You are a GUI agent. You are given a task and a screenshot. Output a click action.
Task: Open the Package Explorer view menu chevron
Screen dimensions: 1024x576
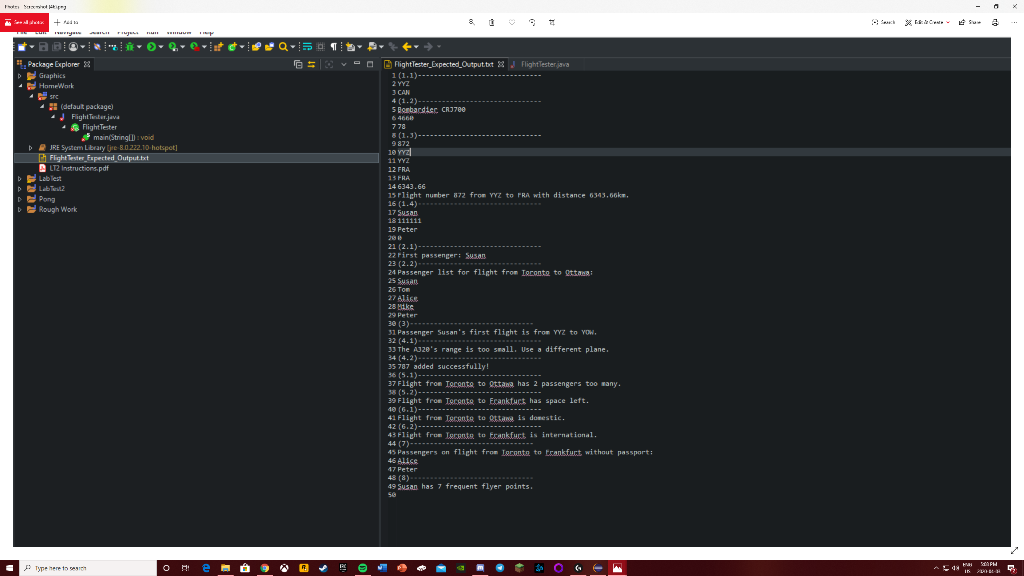(x=344, y=64)
